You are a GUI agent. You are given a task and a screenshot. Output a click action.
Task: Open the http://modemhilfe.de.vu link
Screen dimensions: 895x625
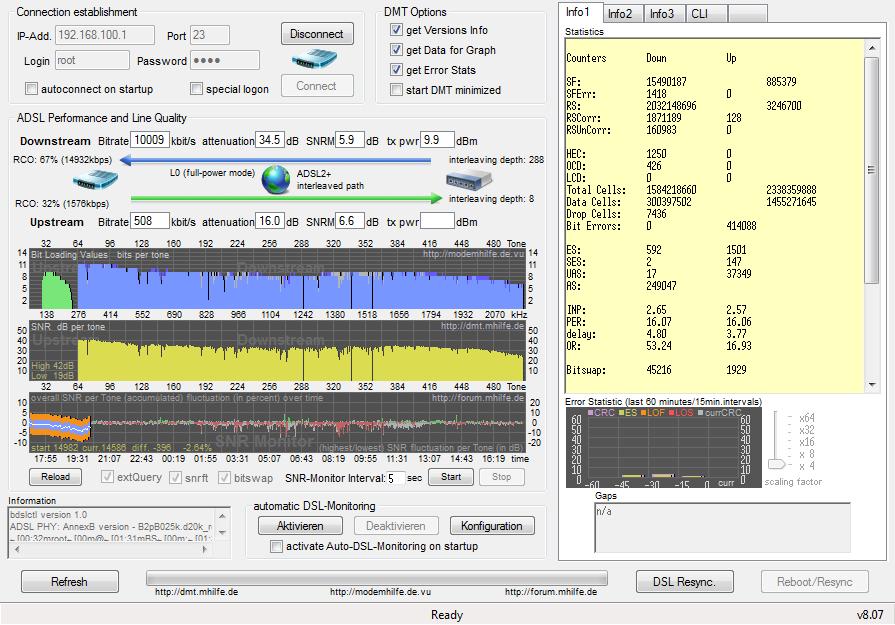pyautogui.click(x=381, y=592)
